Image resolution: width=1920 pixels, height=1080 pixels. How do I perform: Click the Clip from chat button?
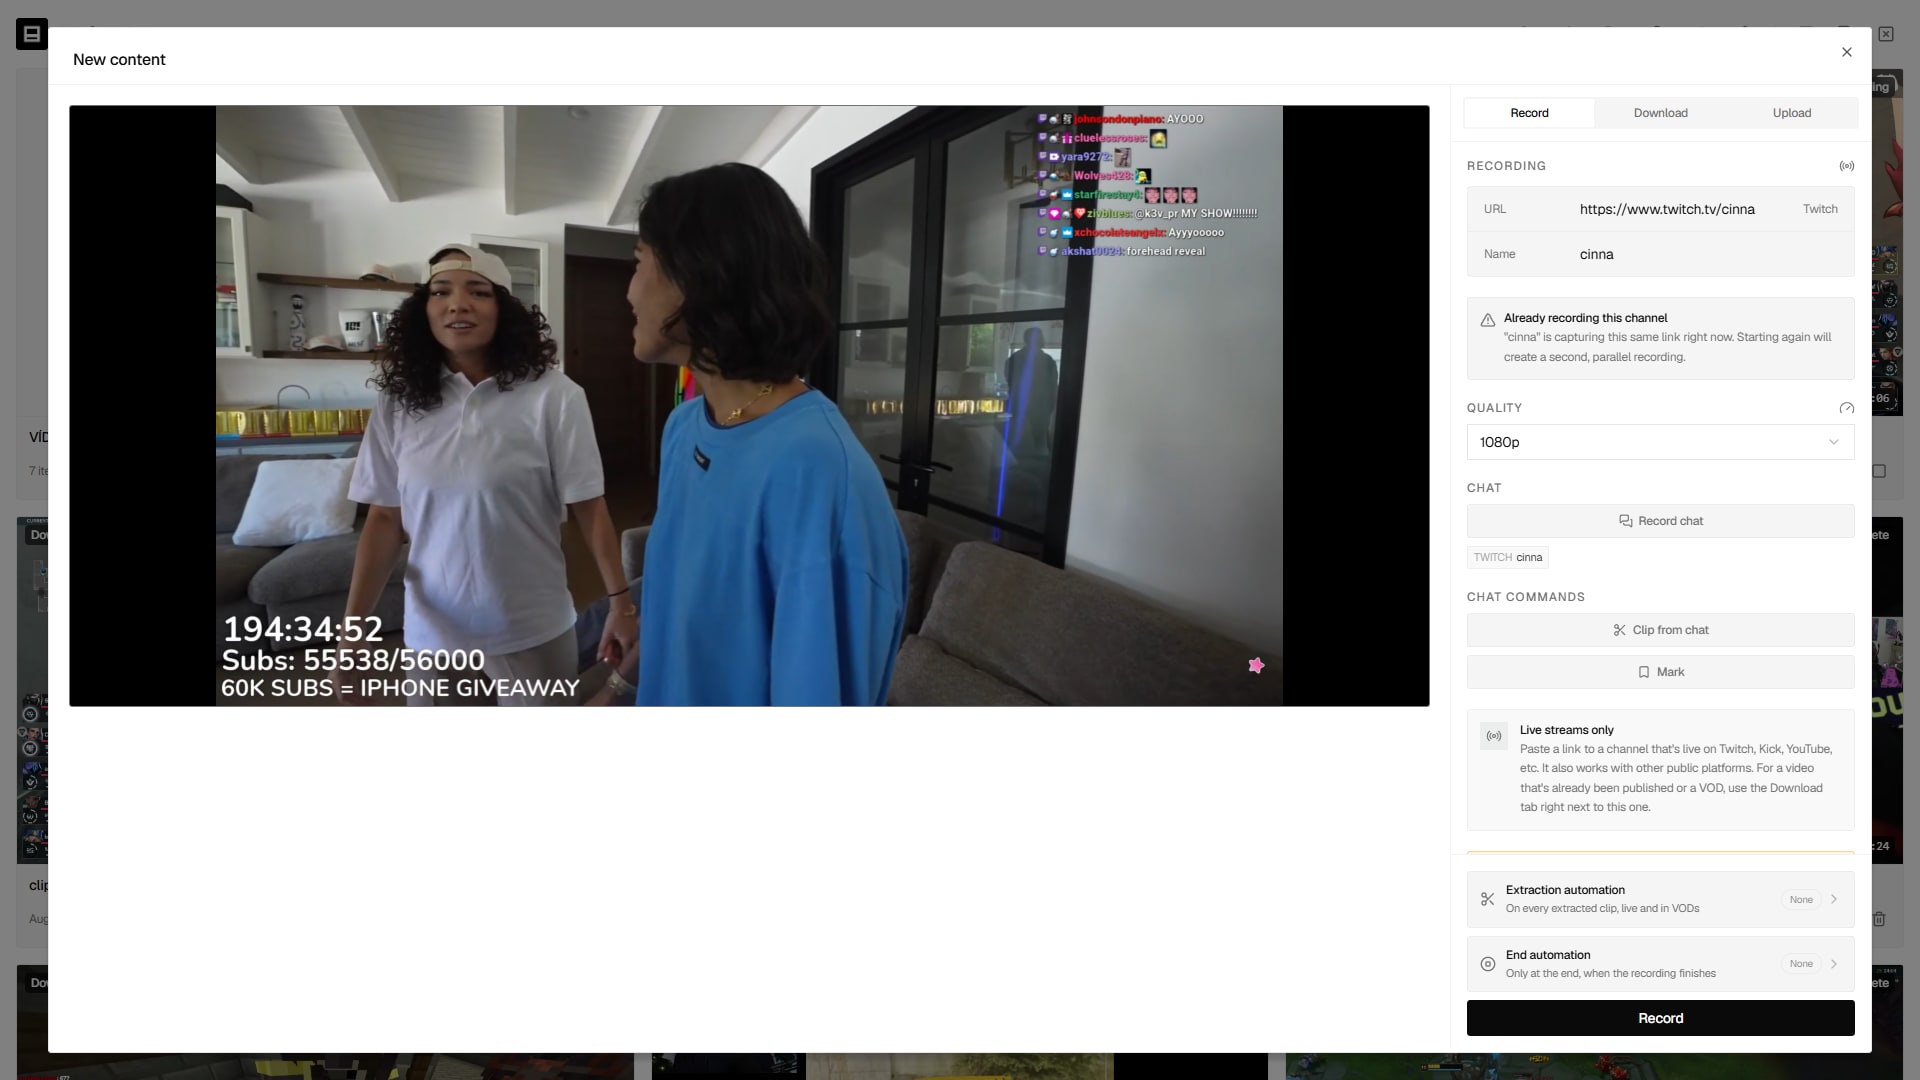(x=1660, y=630)
